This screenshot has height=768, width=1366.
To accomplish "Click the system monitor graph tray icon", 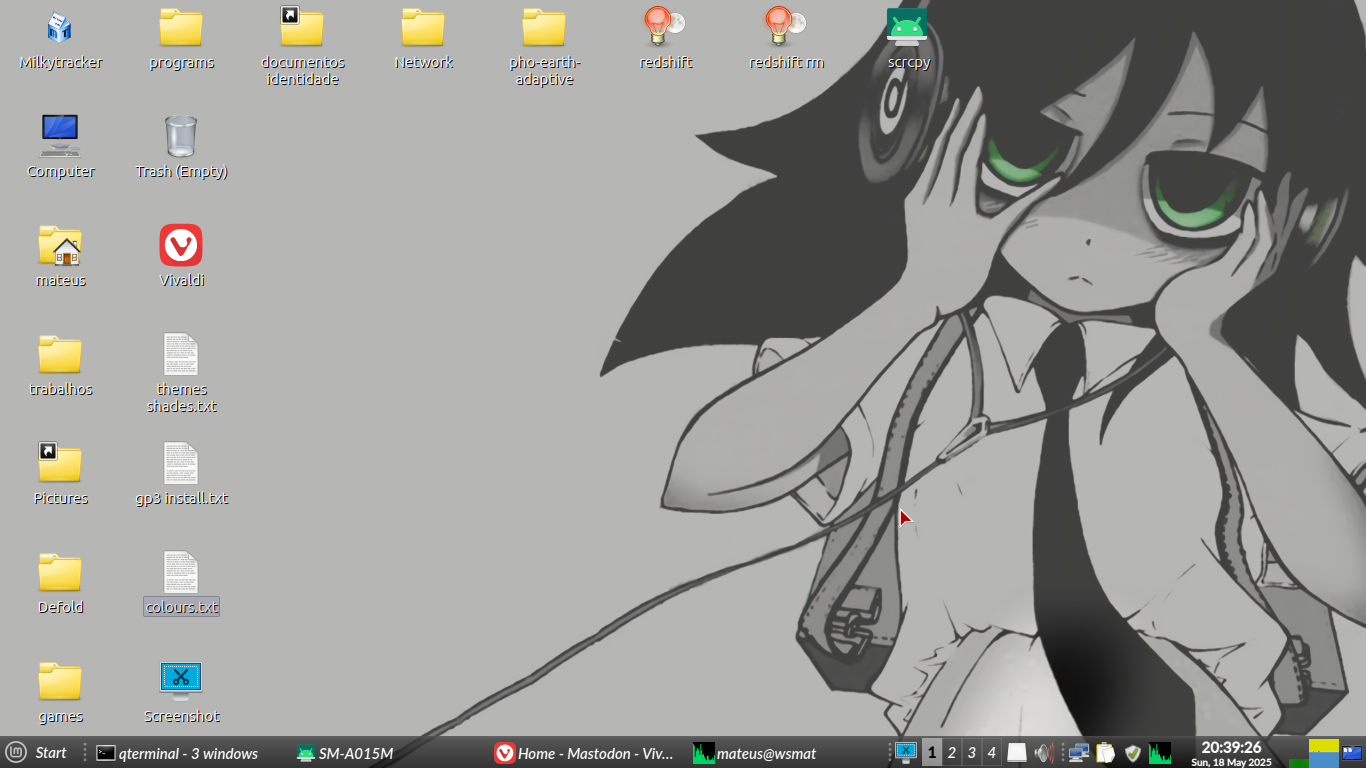I will pos(1160,753).
